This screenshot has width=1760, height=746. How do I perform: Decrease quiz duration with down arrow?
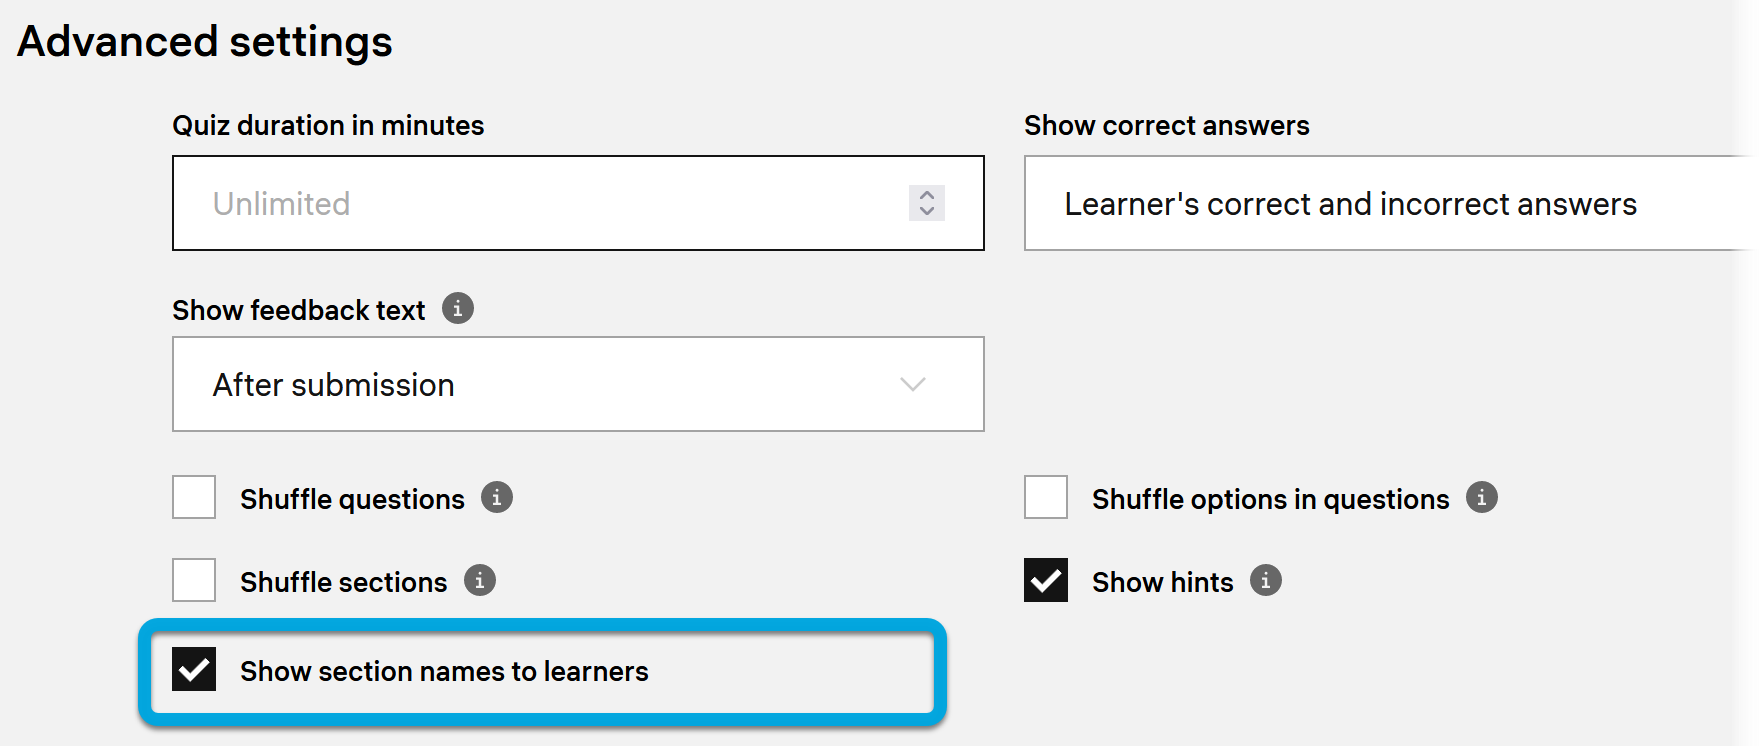click(x=927, y=211)
